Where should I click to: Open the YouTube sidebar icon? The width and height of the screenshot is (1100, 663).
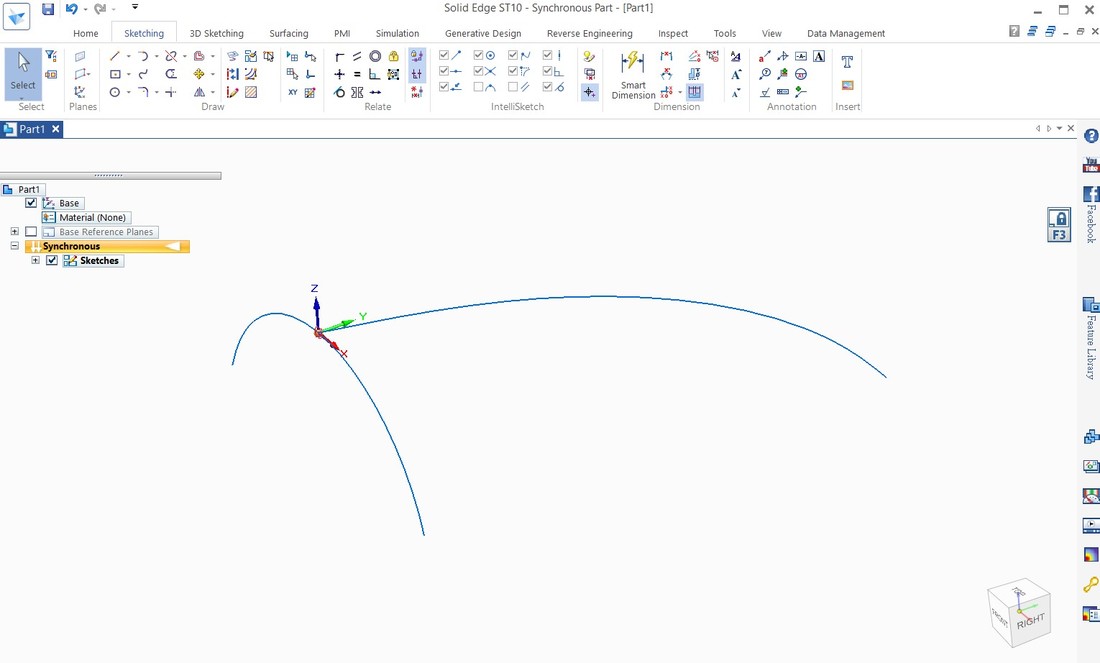(x=1091, y=165)
